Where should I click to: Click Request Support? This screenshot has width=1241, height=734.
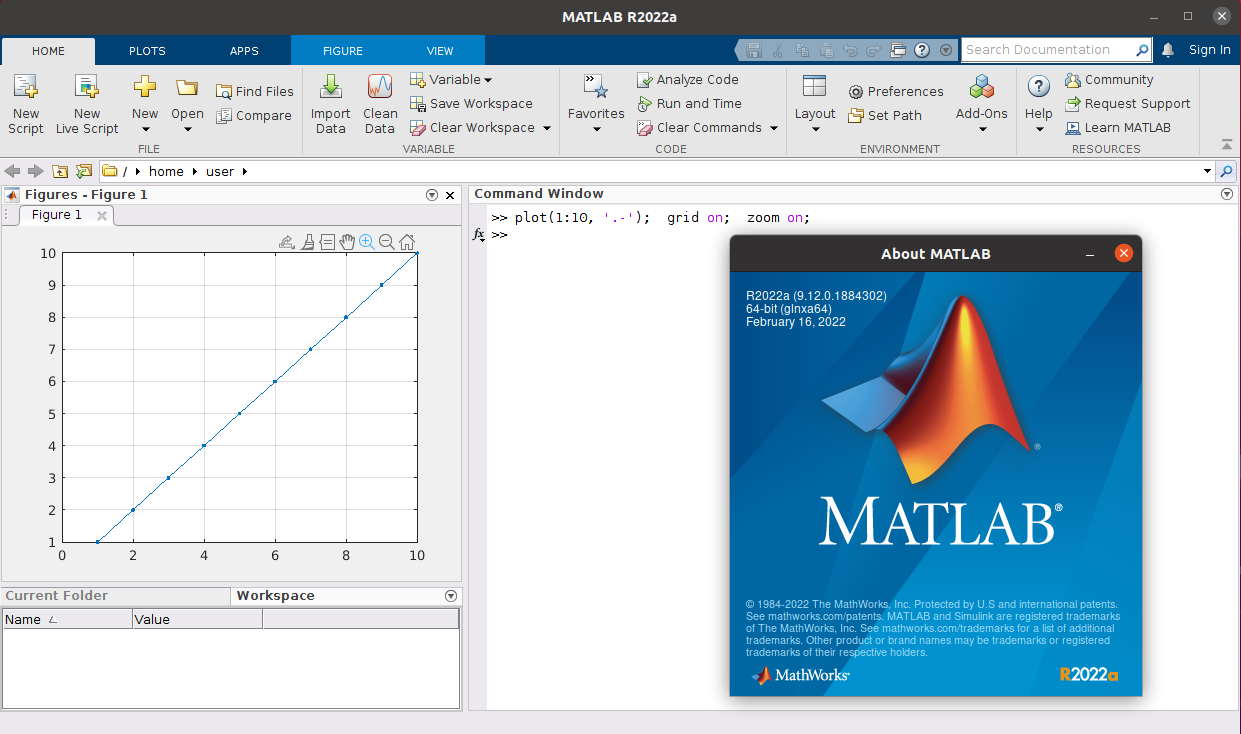(1127, 104)
